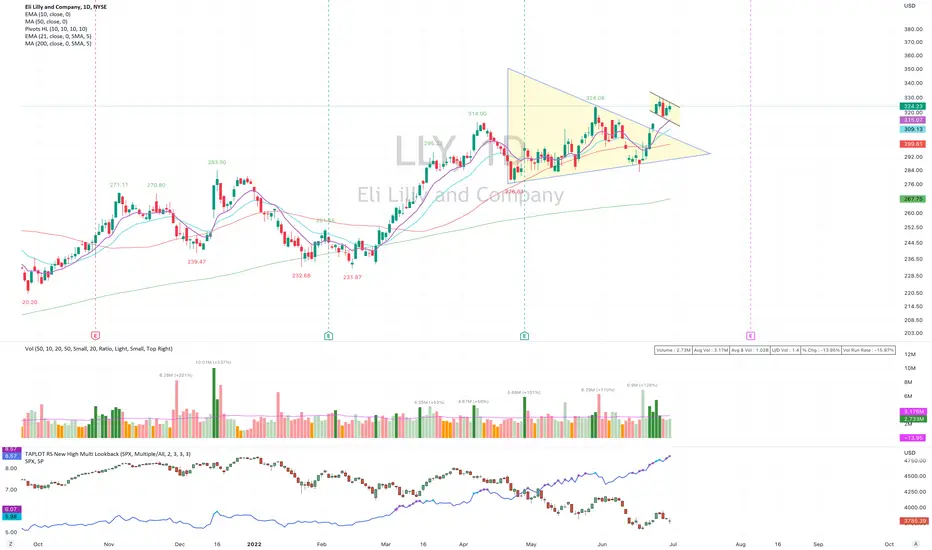Click the 271.11 pivot high label
Viewport: 932px width, 550px height.
[119, 185]
